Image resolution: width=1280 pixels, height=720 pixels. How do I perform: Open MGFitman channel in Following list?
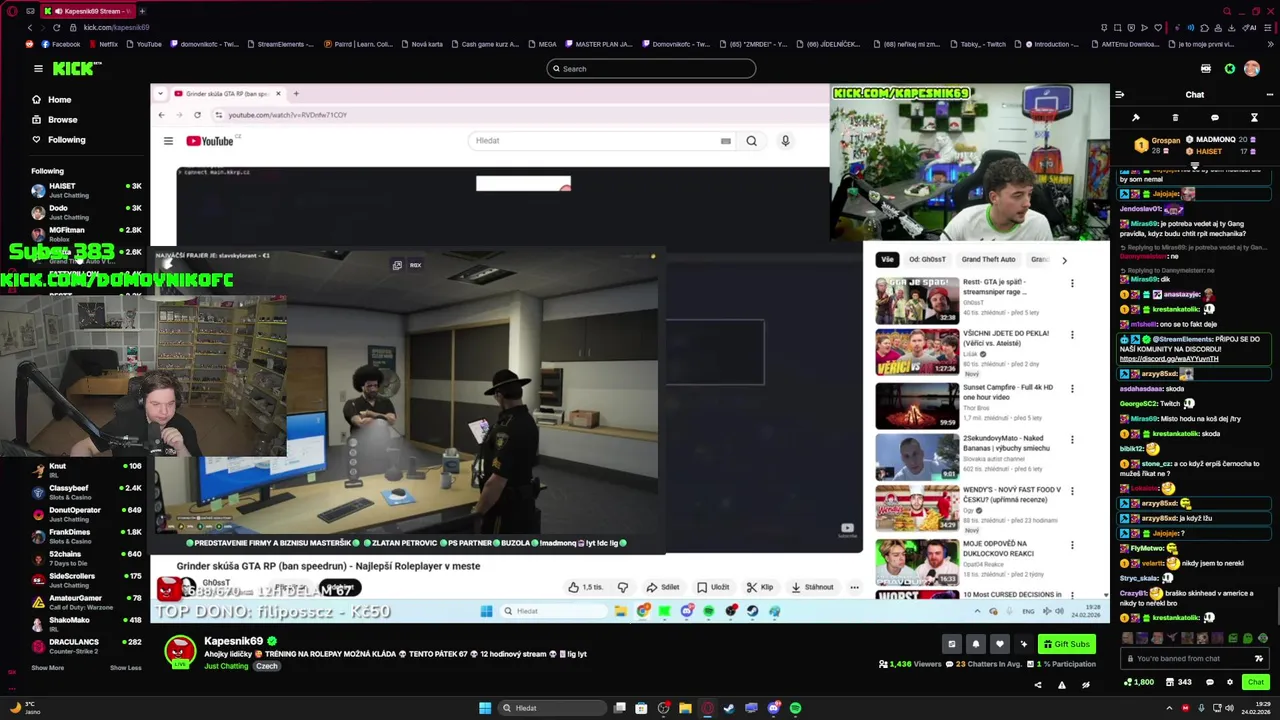pyautogui.click(x=86, y=234)
